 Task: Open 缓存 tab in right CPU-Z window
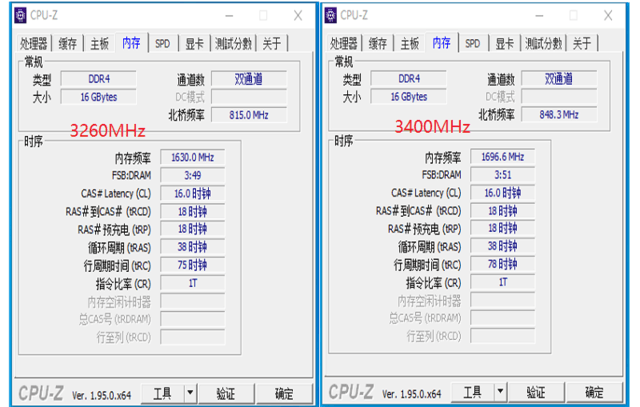pos(378,43)
